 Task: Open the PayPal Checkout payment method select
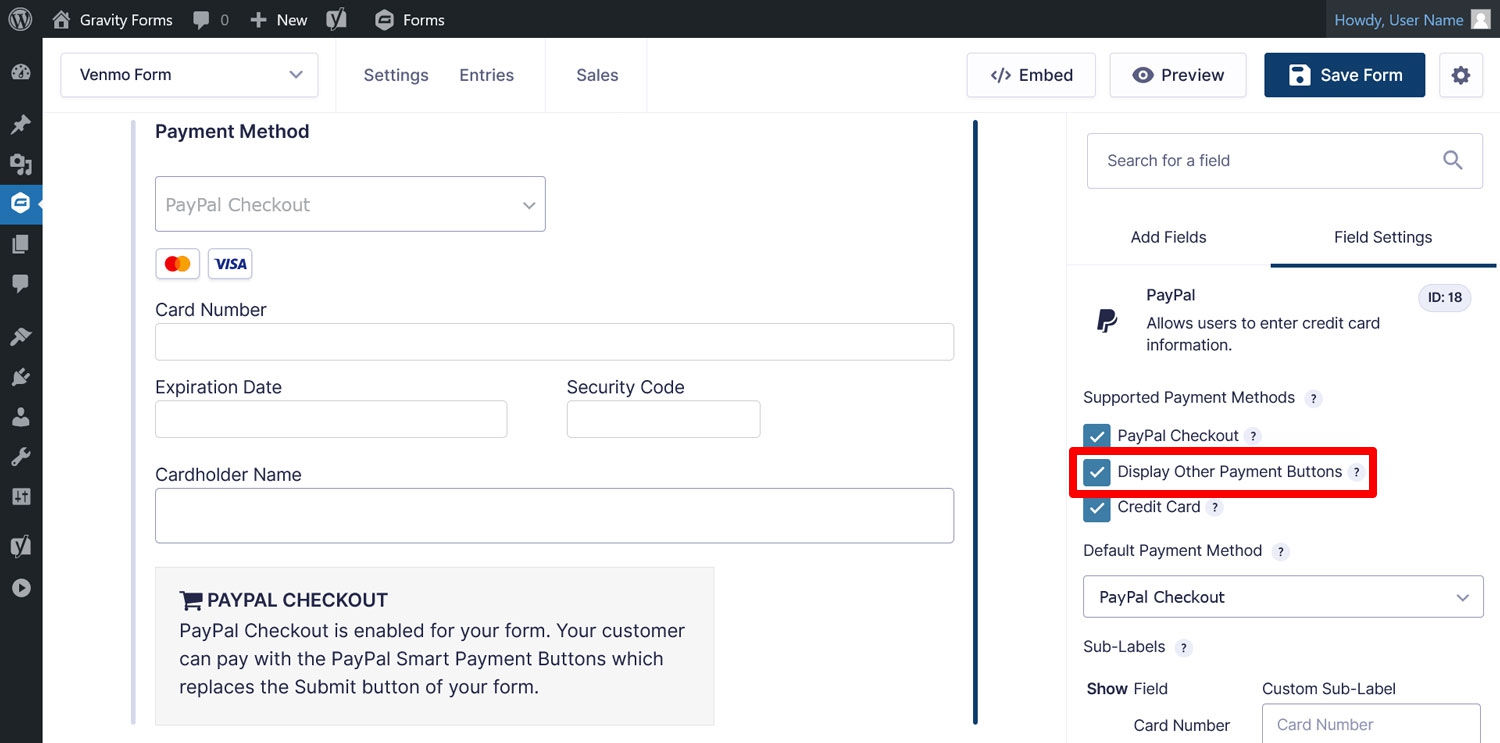pyautogui.click(x=350, y=204)
